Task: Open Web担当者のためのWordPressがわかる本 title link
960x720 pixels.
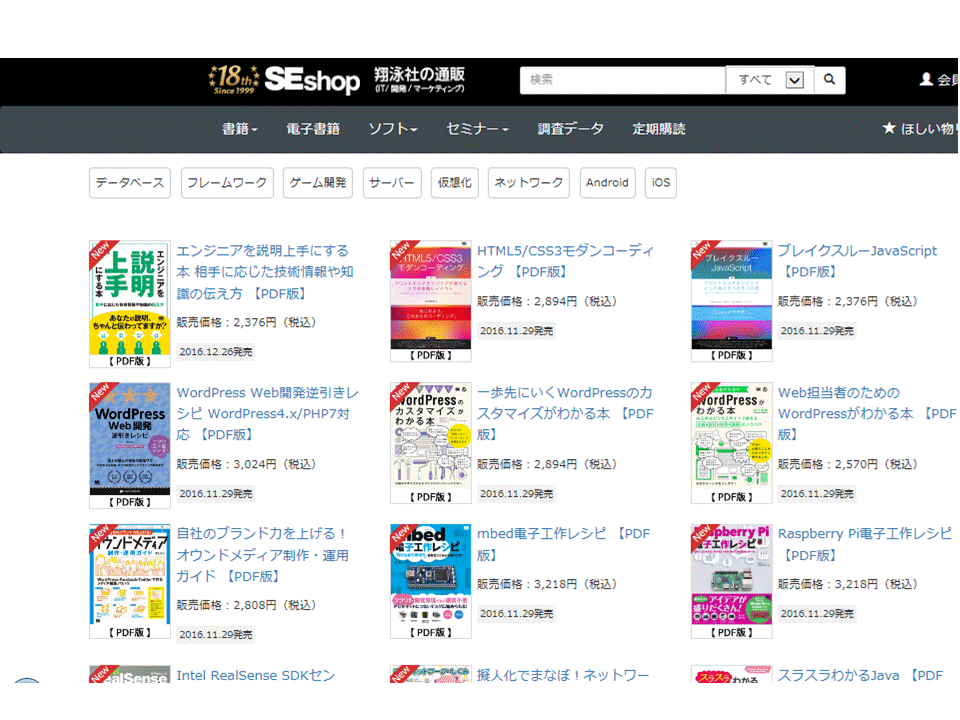Action: click(867, 413)
